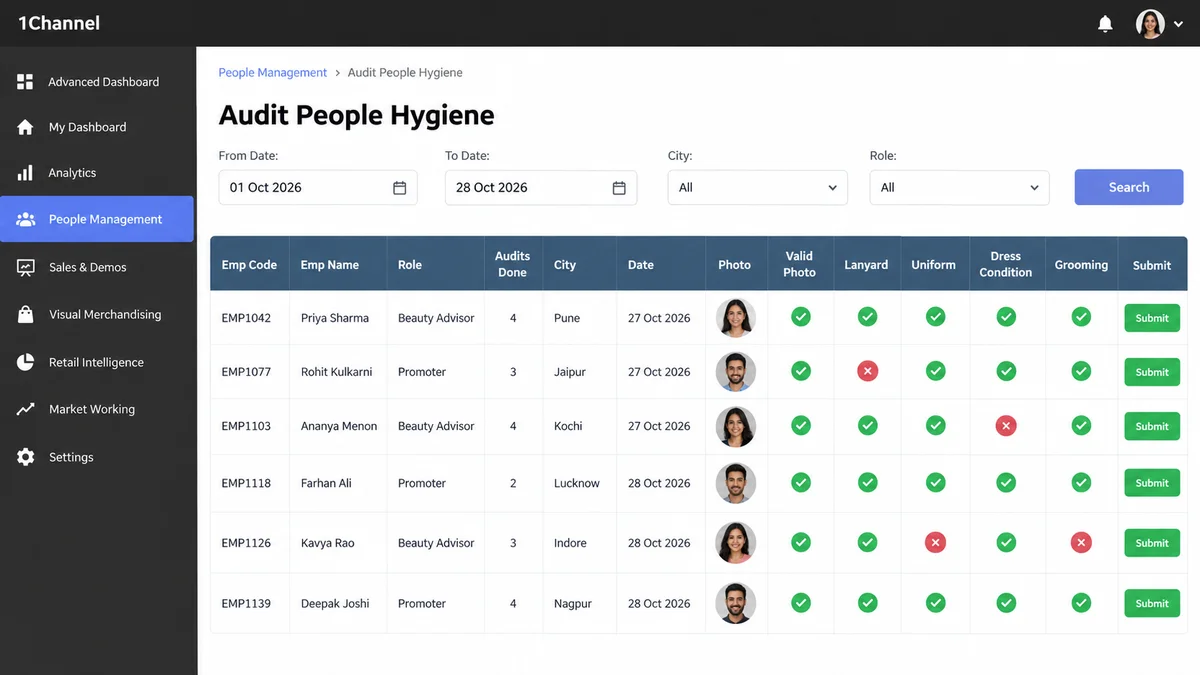
Task: Submit audit for Priya Sharma
Action: pyautogui.click(x=1152, y=318)
